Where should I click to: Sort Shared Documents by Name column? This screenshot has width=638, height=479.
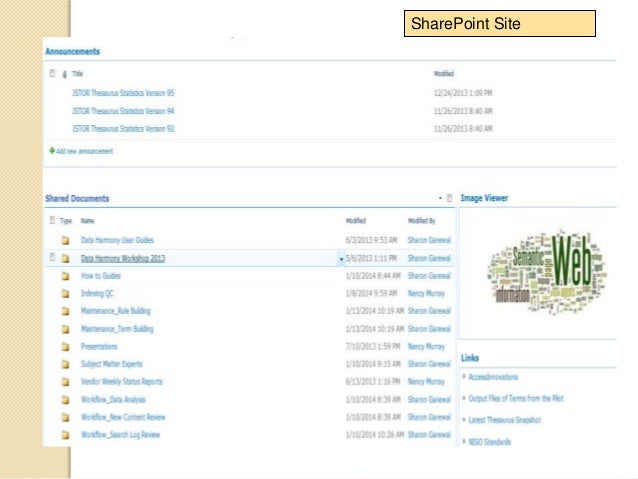(87, 221)
